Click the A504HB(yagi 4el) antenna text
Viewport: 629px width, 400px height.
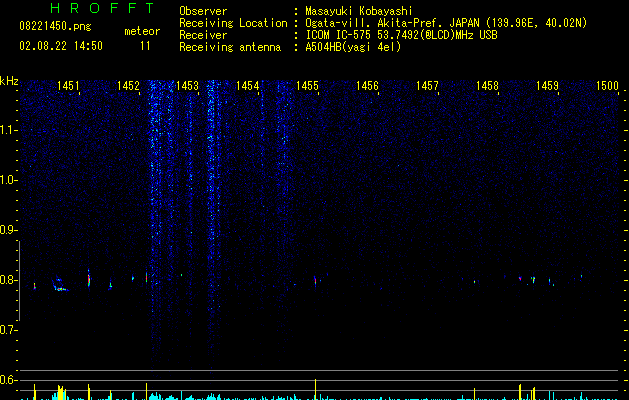pyautogui.click(x=353, y=47)
